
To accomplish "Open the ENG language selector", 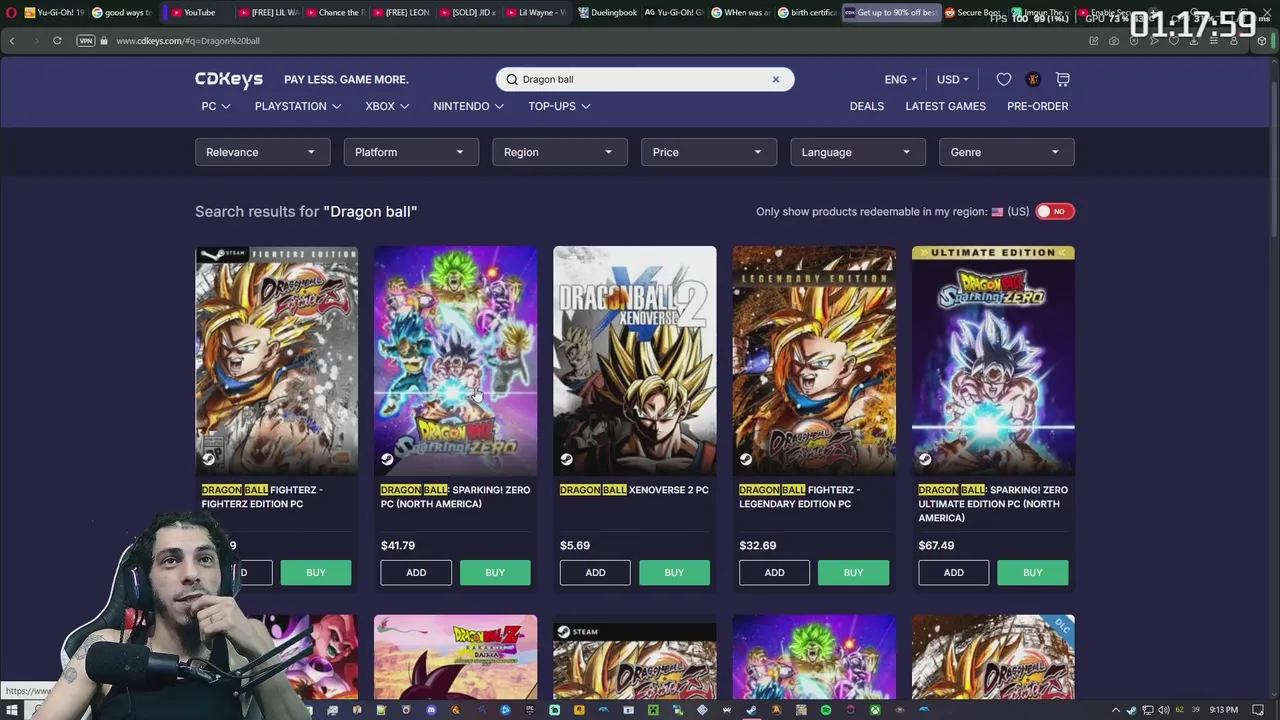I will pyautogui.click(x=900, y=79).
